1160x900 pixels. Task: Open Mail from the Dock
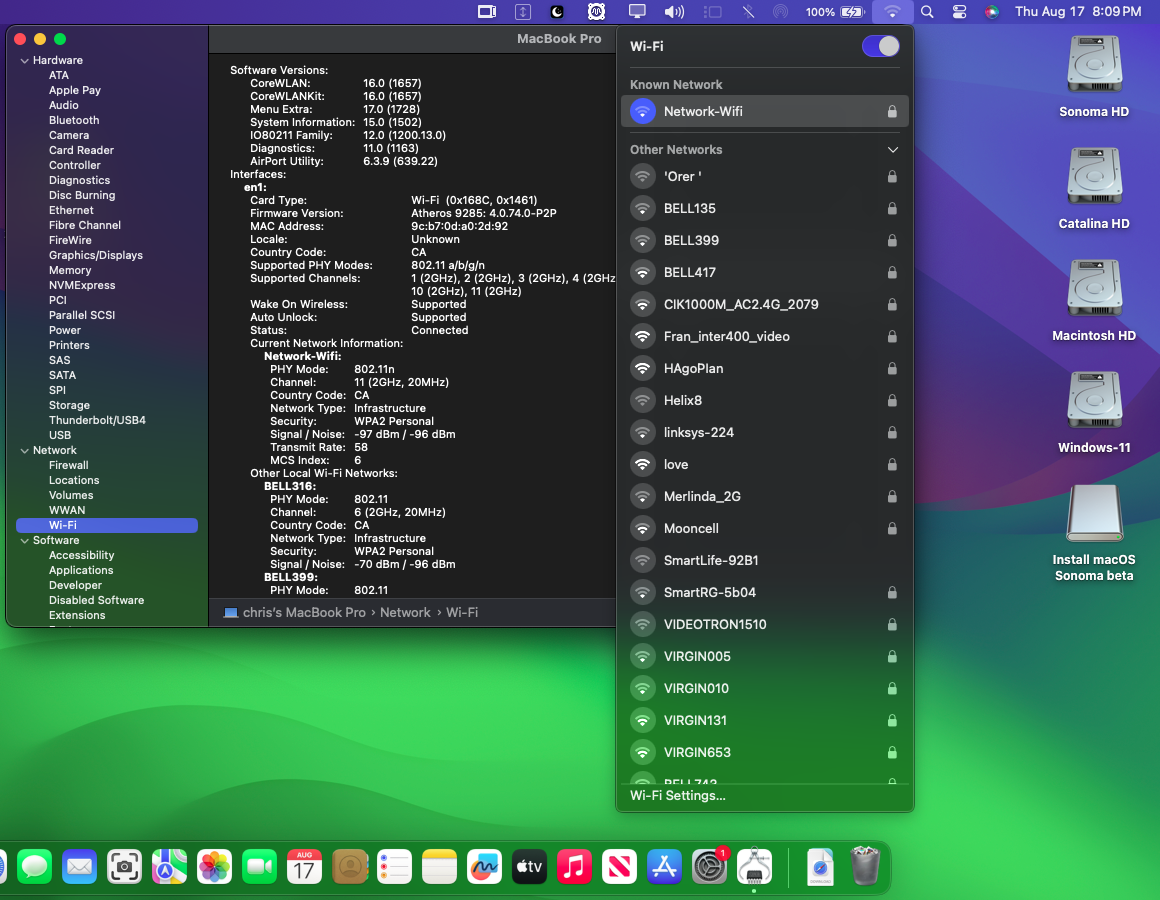(79, 867)
